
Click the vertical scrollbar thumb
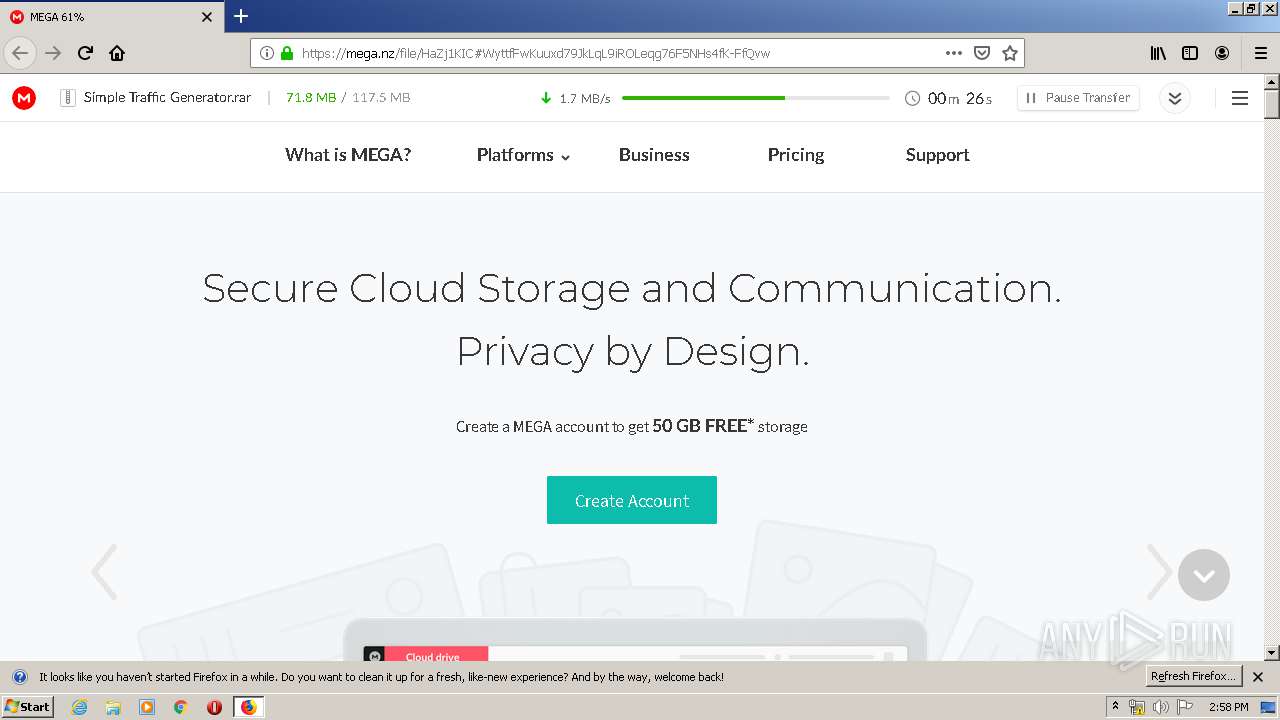click(x=1272, y=103)
